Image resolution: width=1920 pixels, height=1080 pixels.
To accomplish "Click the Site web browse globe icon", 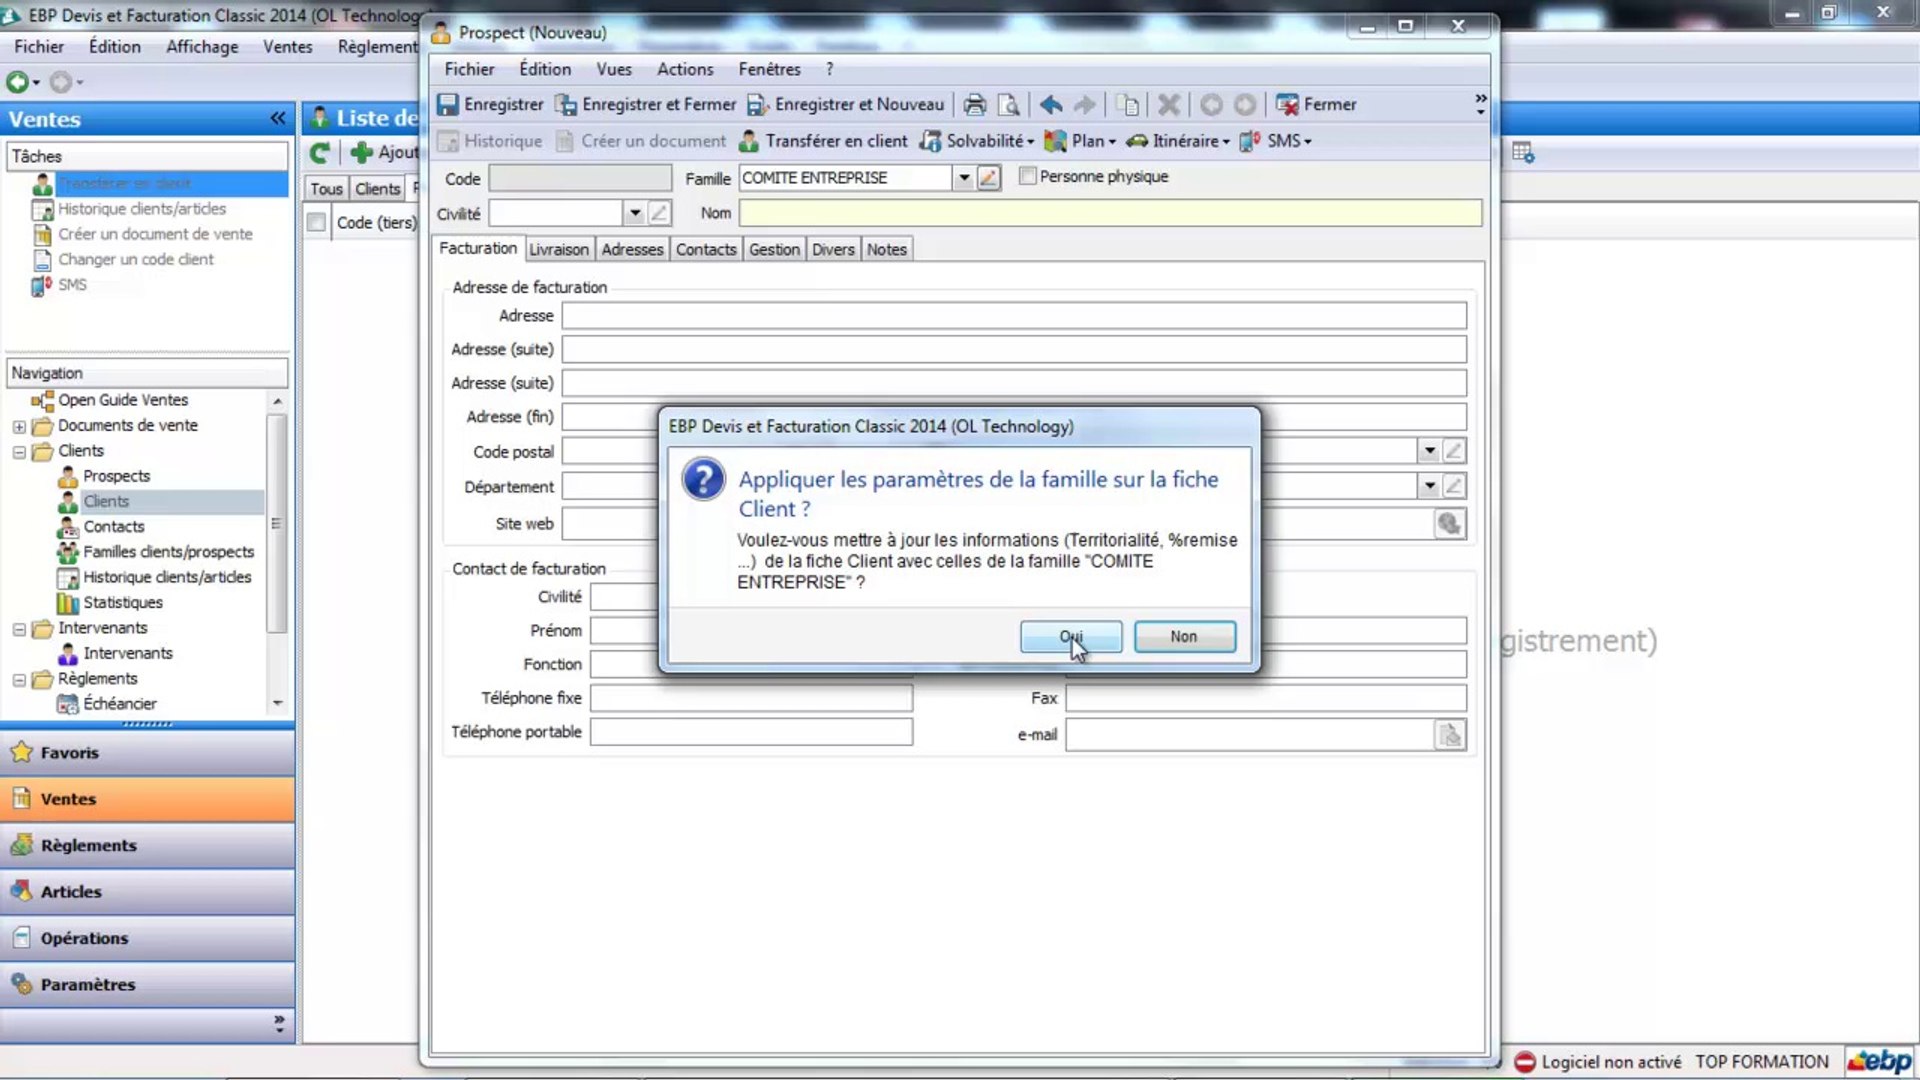I will click(1449, 523).
